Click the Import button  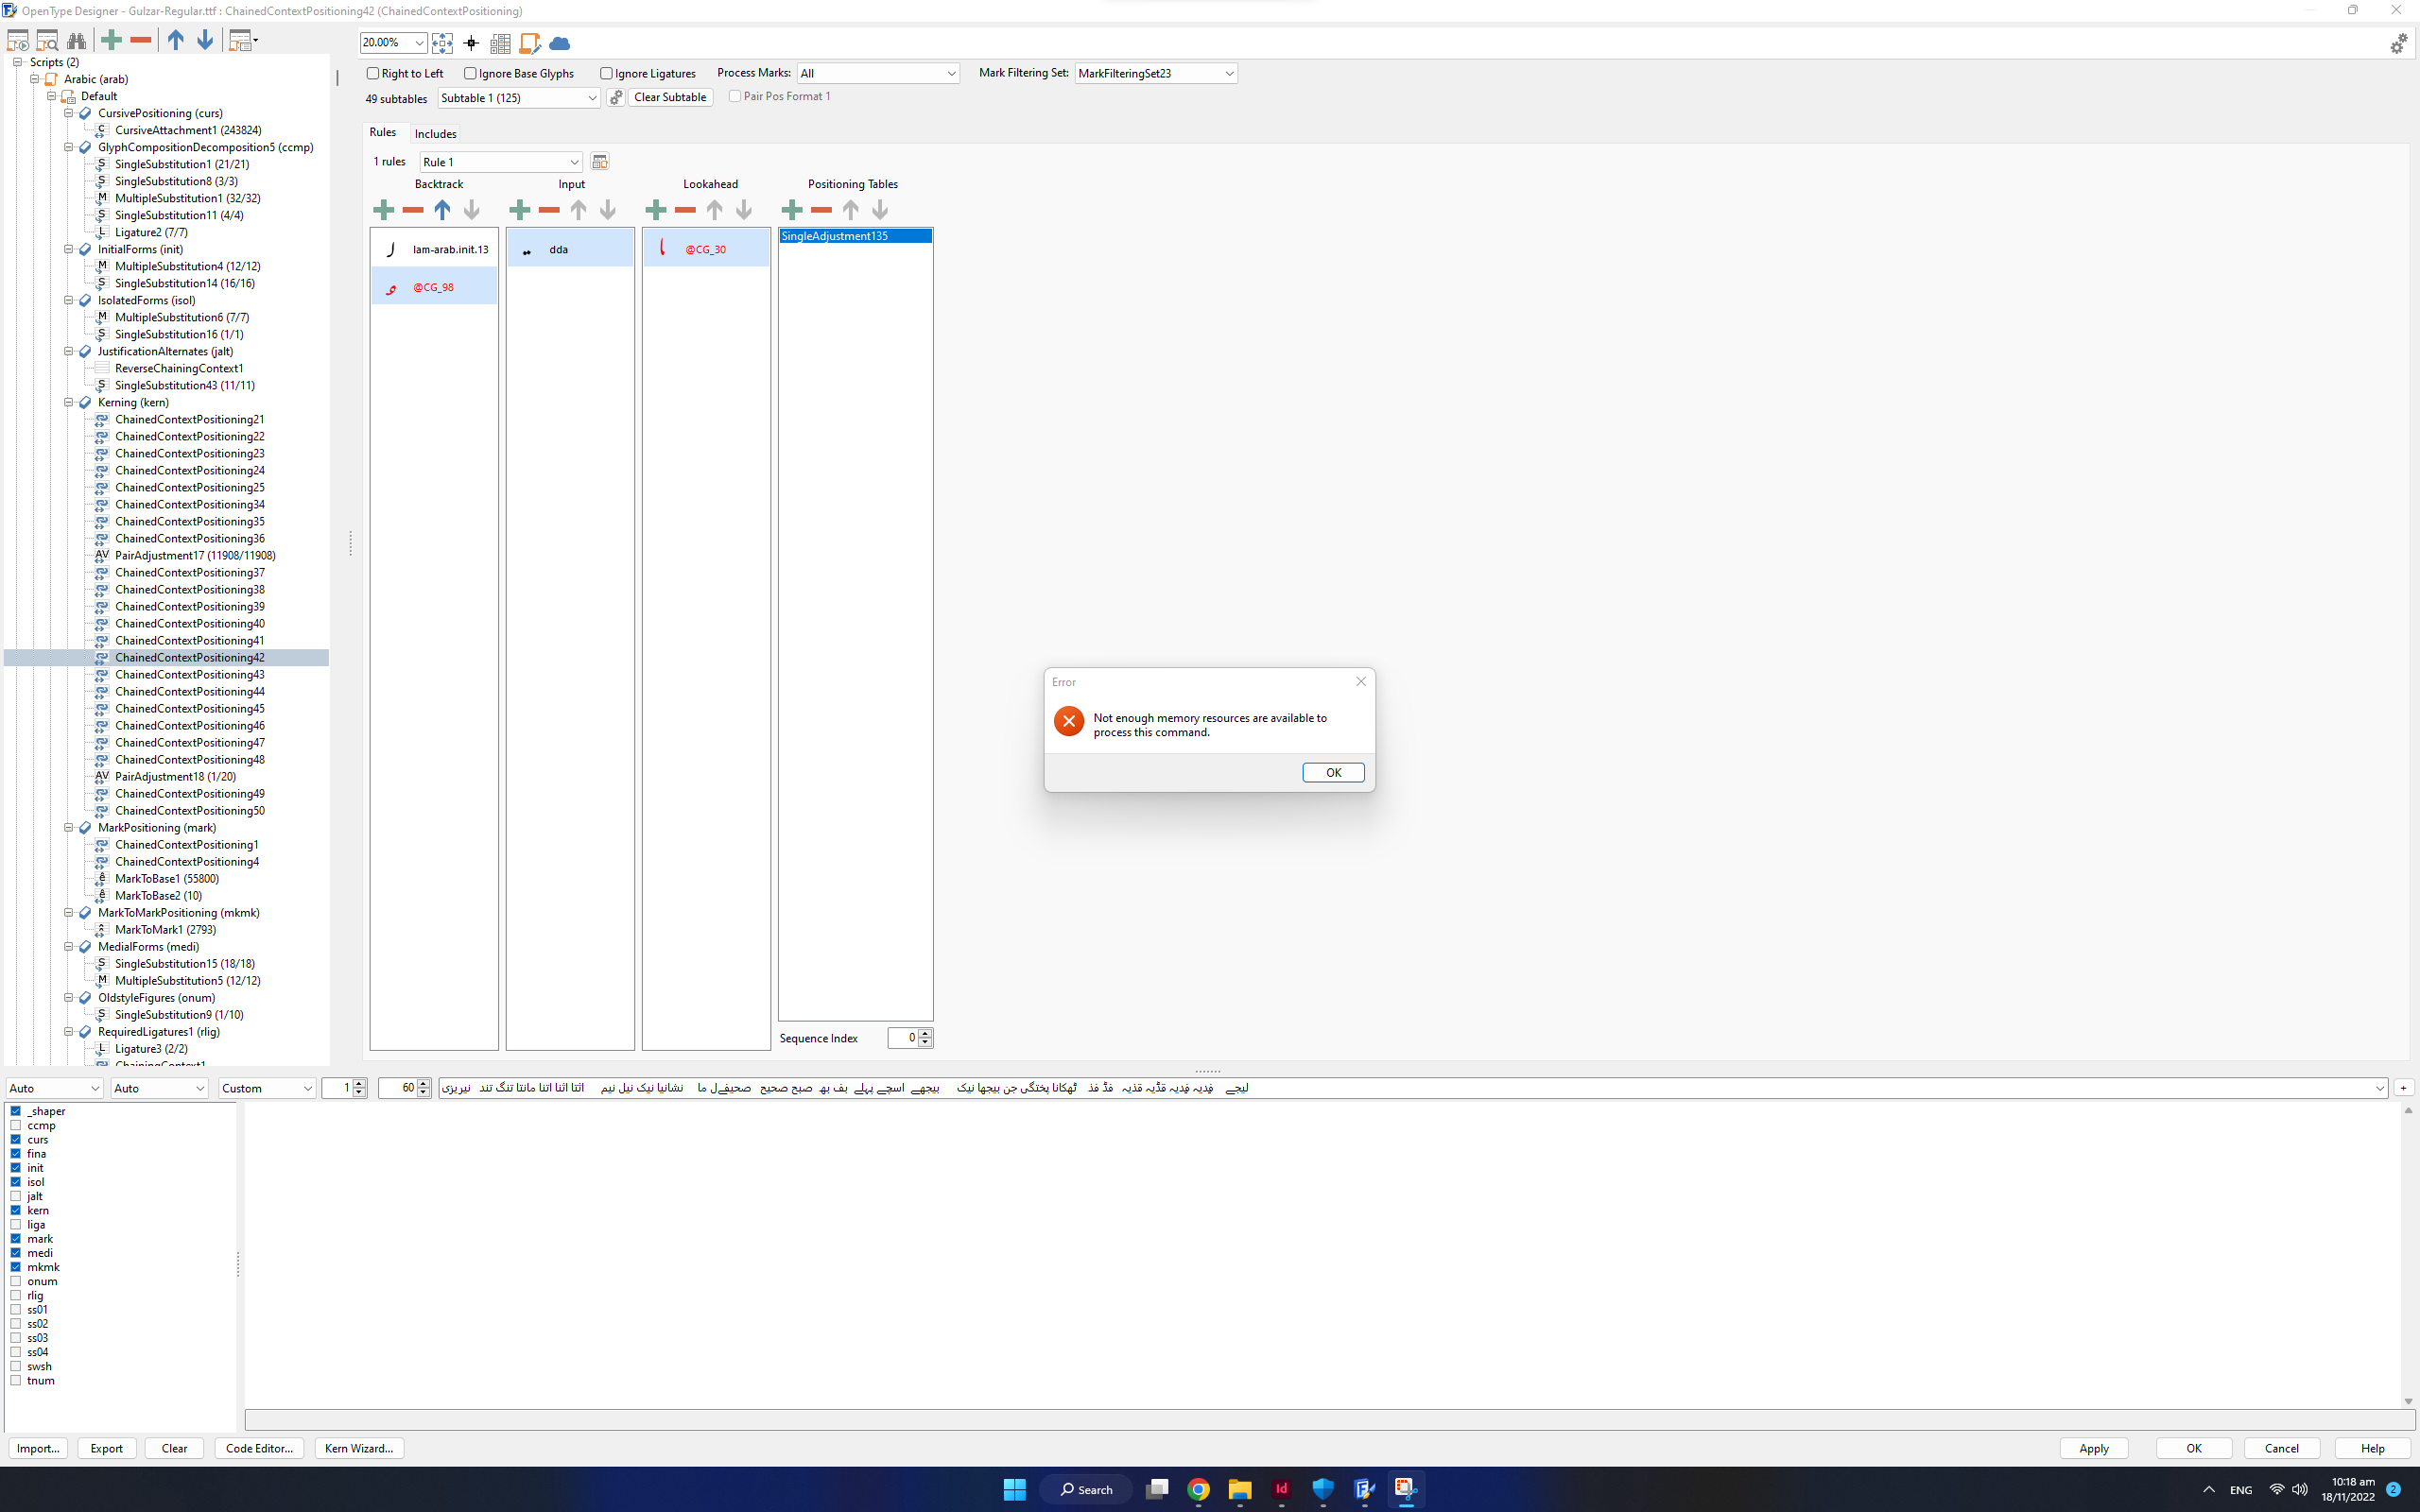coord(38,1448)
